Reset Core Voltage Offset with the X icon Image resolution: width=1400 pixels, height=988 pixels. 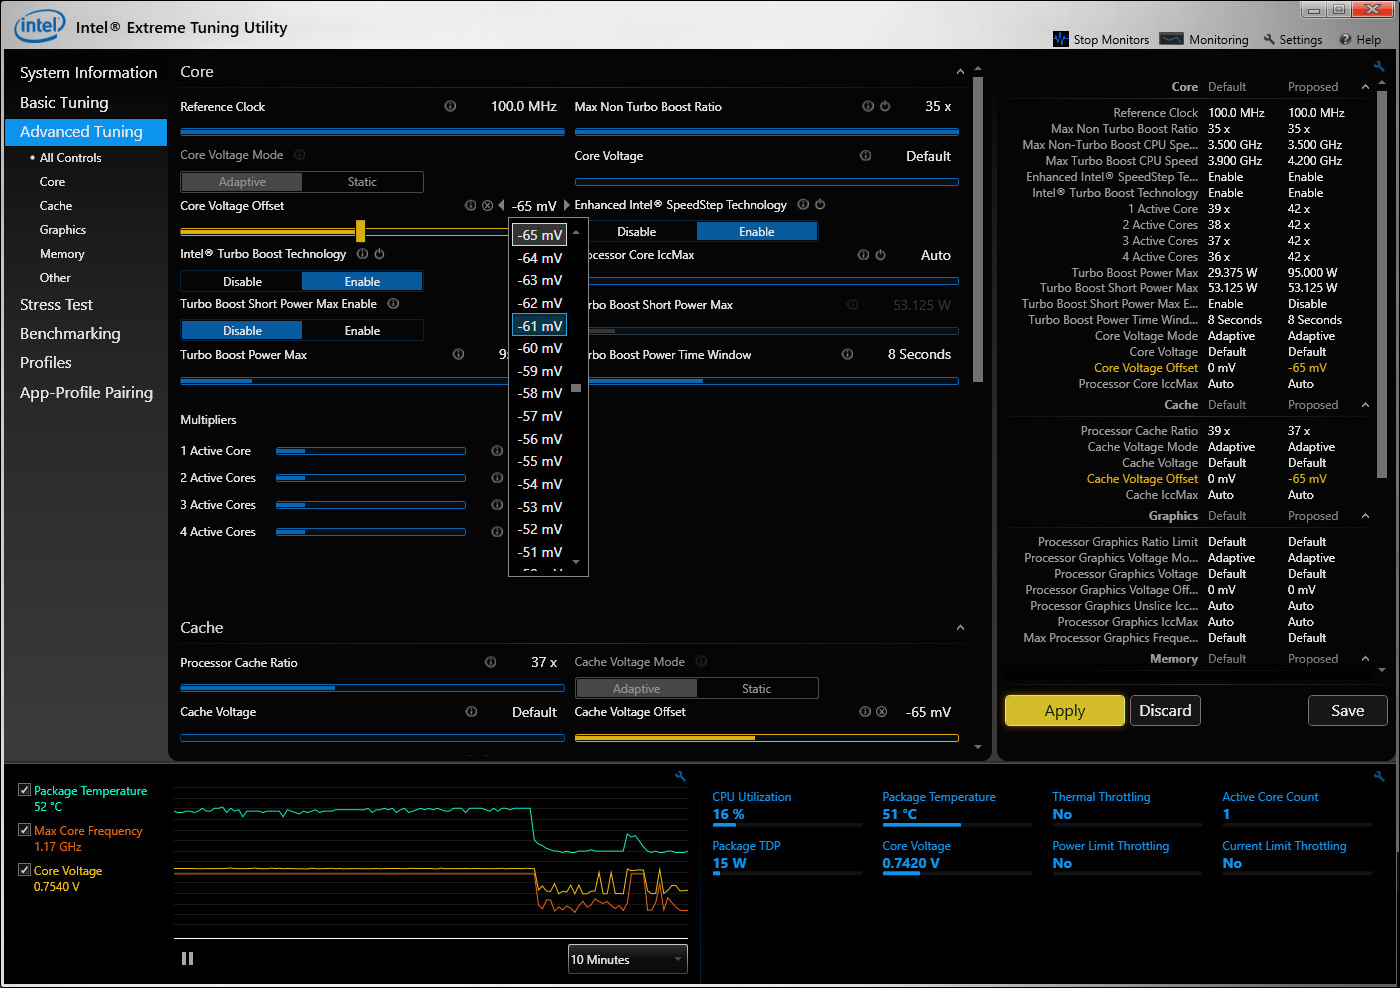pos(487,205)
